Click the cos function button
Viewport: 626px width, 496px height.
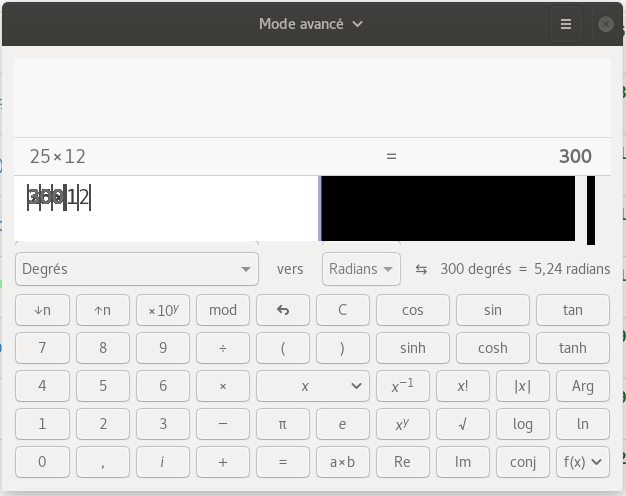413,310
